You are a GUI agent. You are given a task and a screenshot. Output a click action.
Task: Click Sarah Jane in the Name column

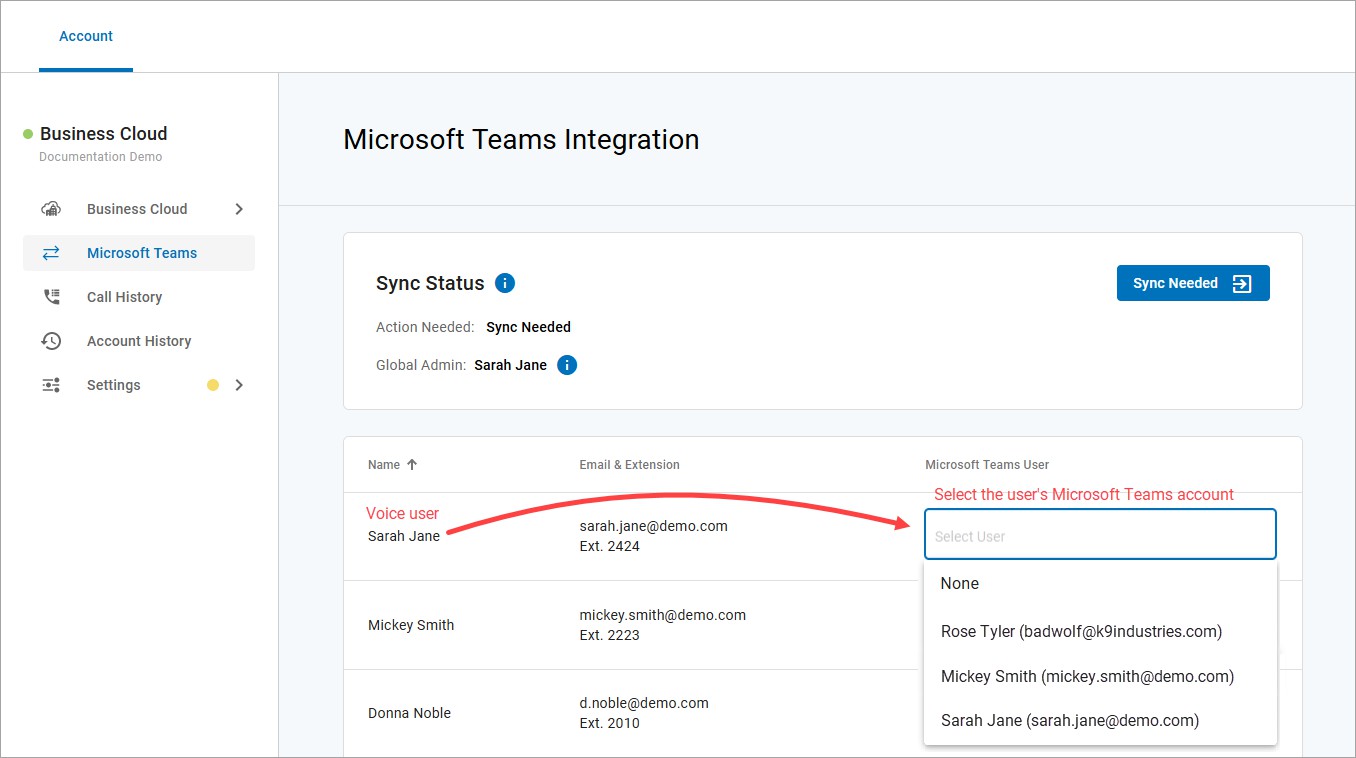click(x=404, y=536)
